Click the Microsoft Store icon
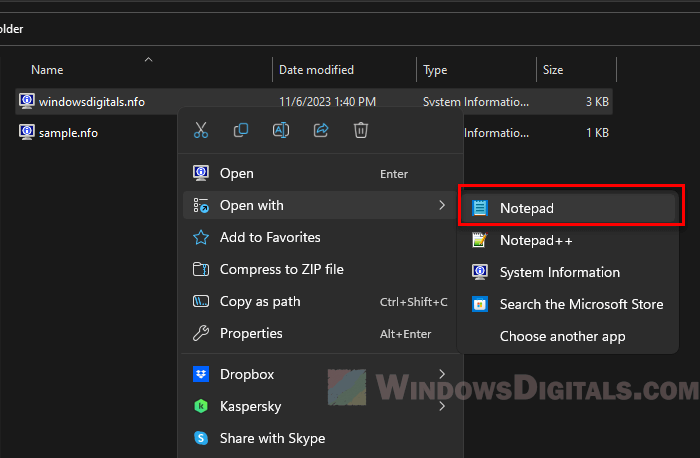Image resolution: width=700 pixels, height=458 pixels. tap(480, 304)
